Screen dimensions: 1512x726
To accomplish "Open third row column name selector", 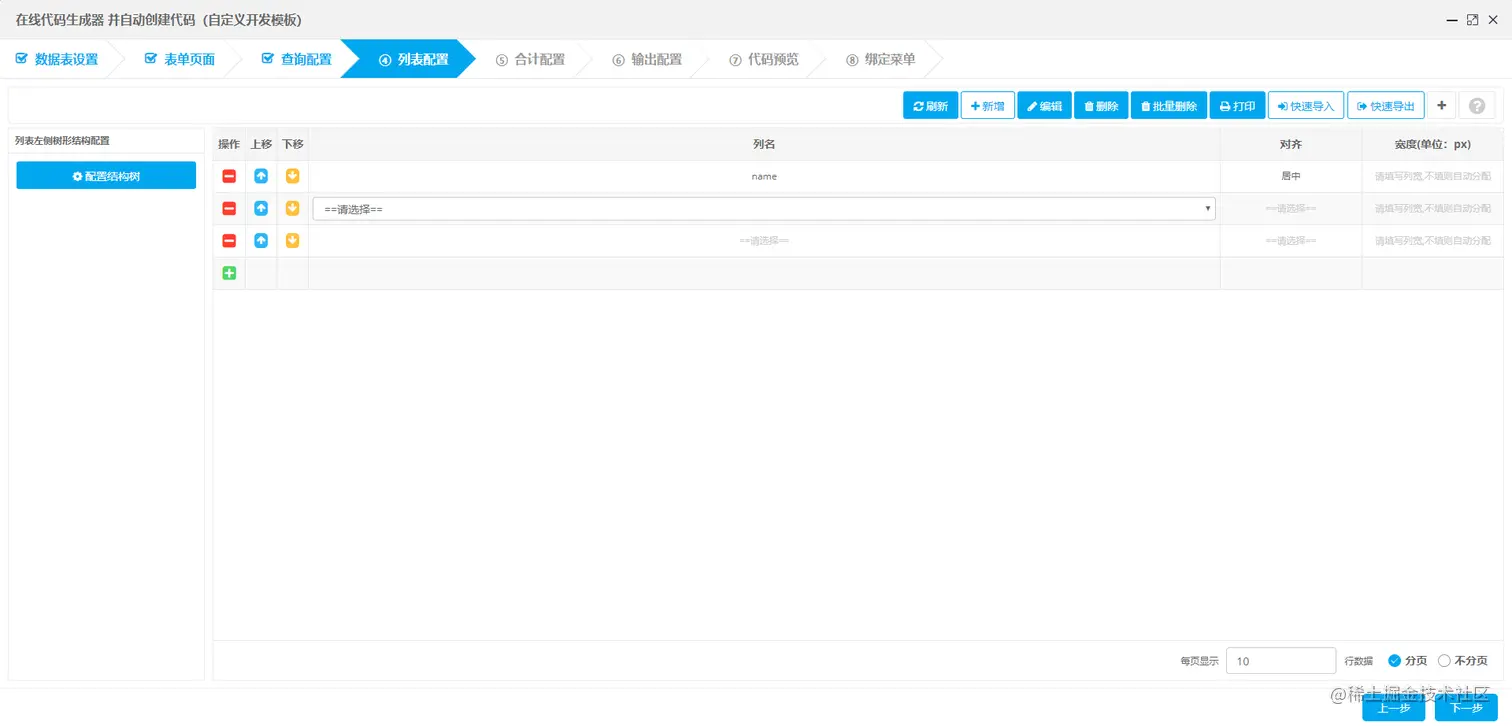I will pos(764,240).
